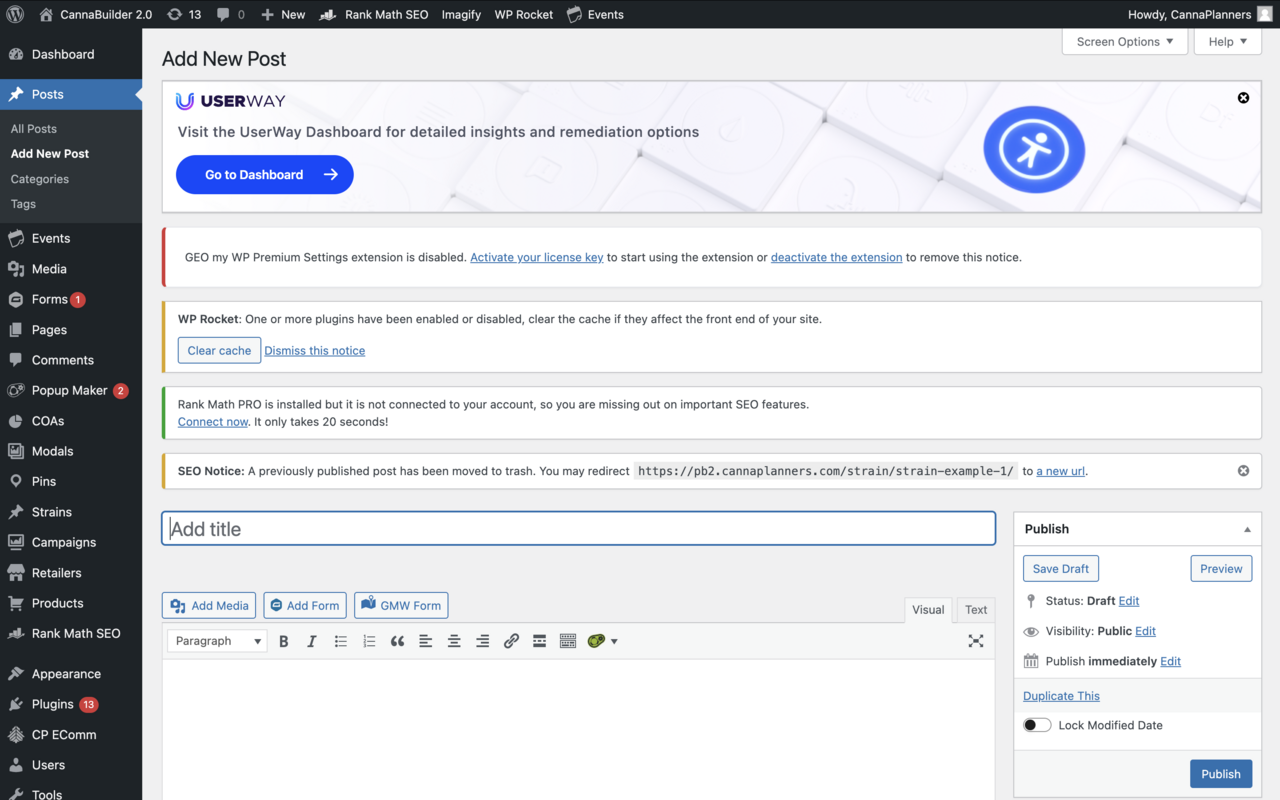
Task: Expand Screen Options panel
Action: 1125,42
